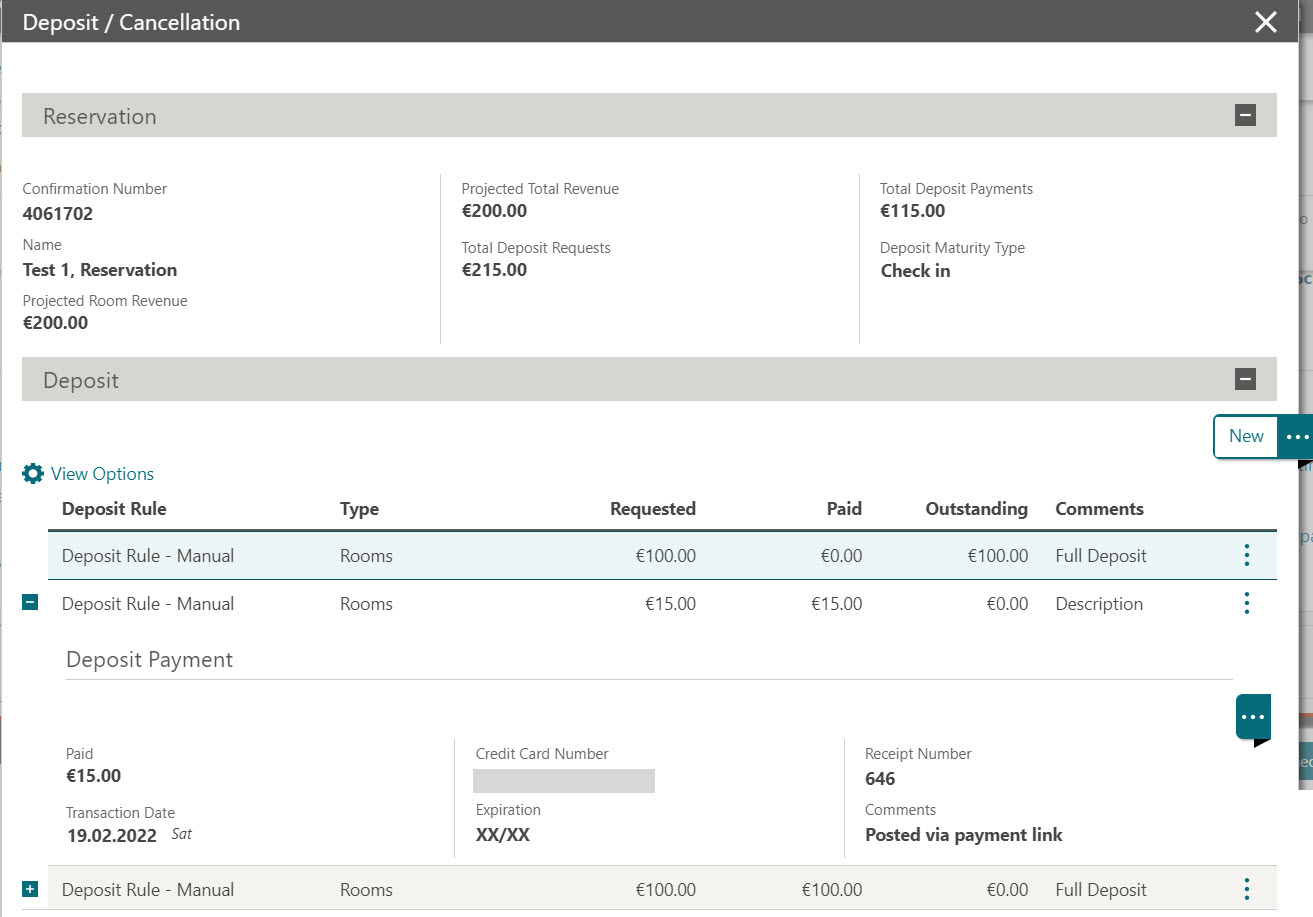Image resolution: width=1313 pixels, height=917 pixels.
Task: Sort by the Paid column header
Action: coord(843,508)
